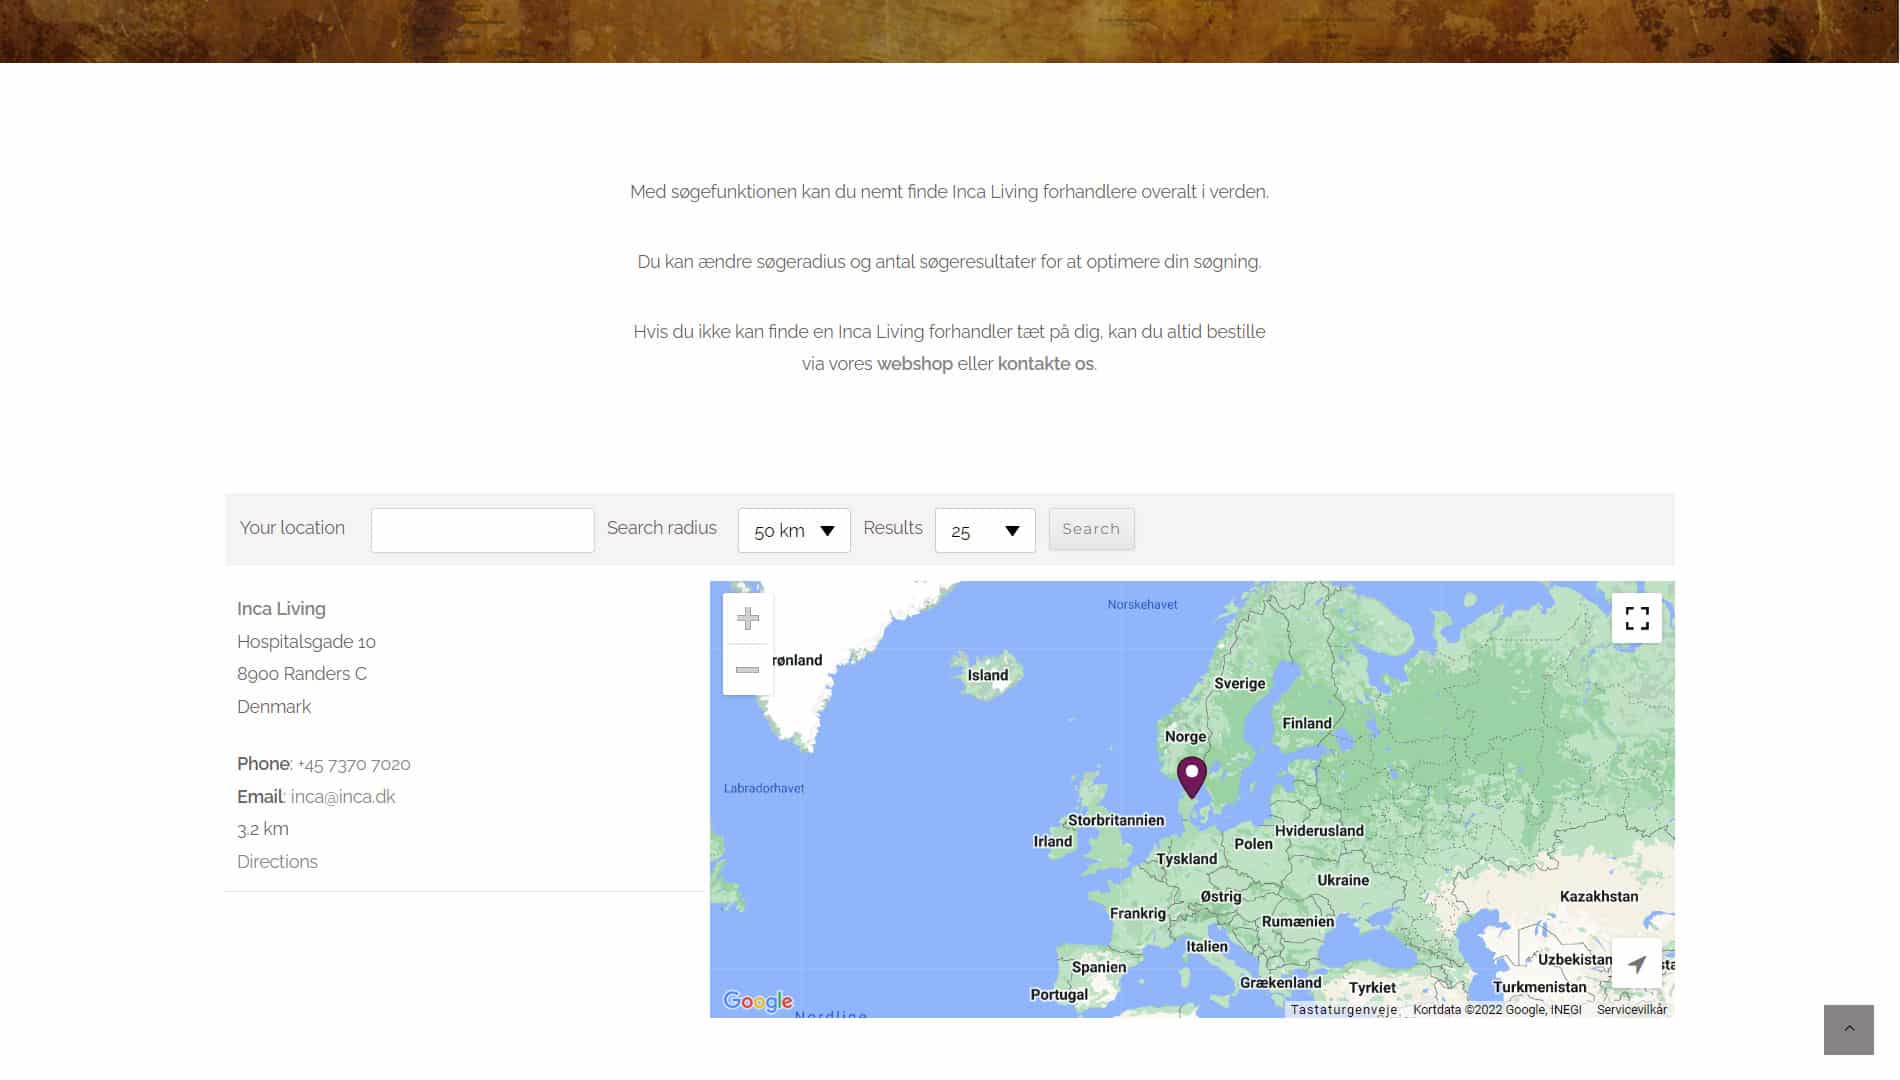Toggle fullscreen view of the map
This screenshot has width=1900, height=1080.
point(1637,618)
